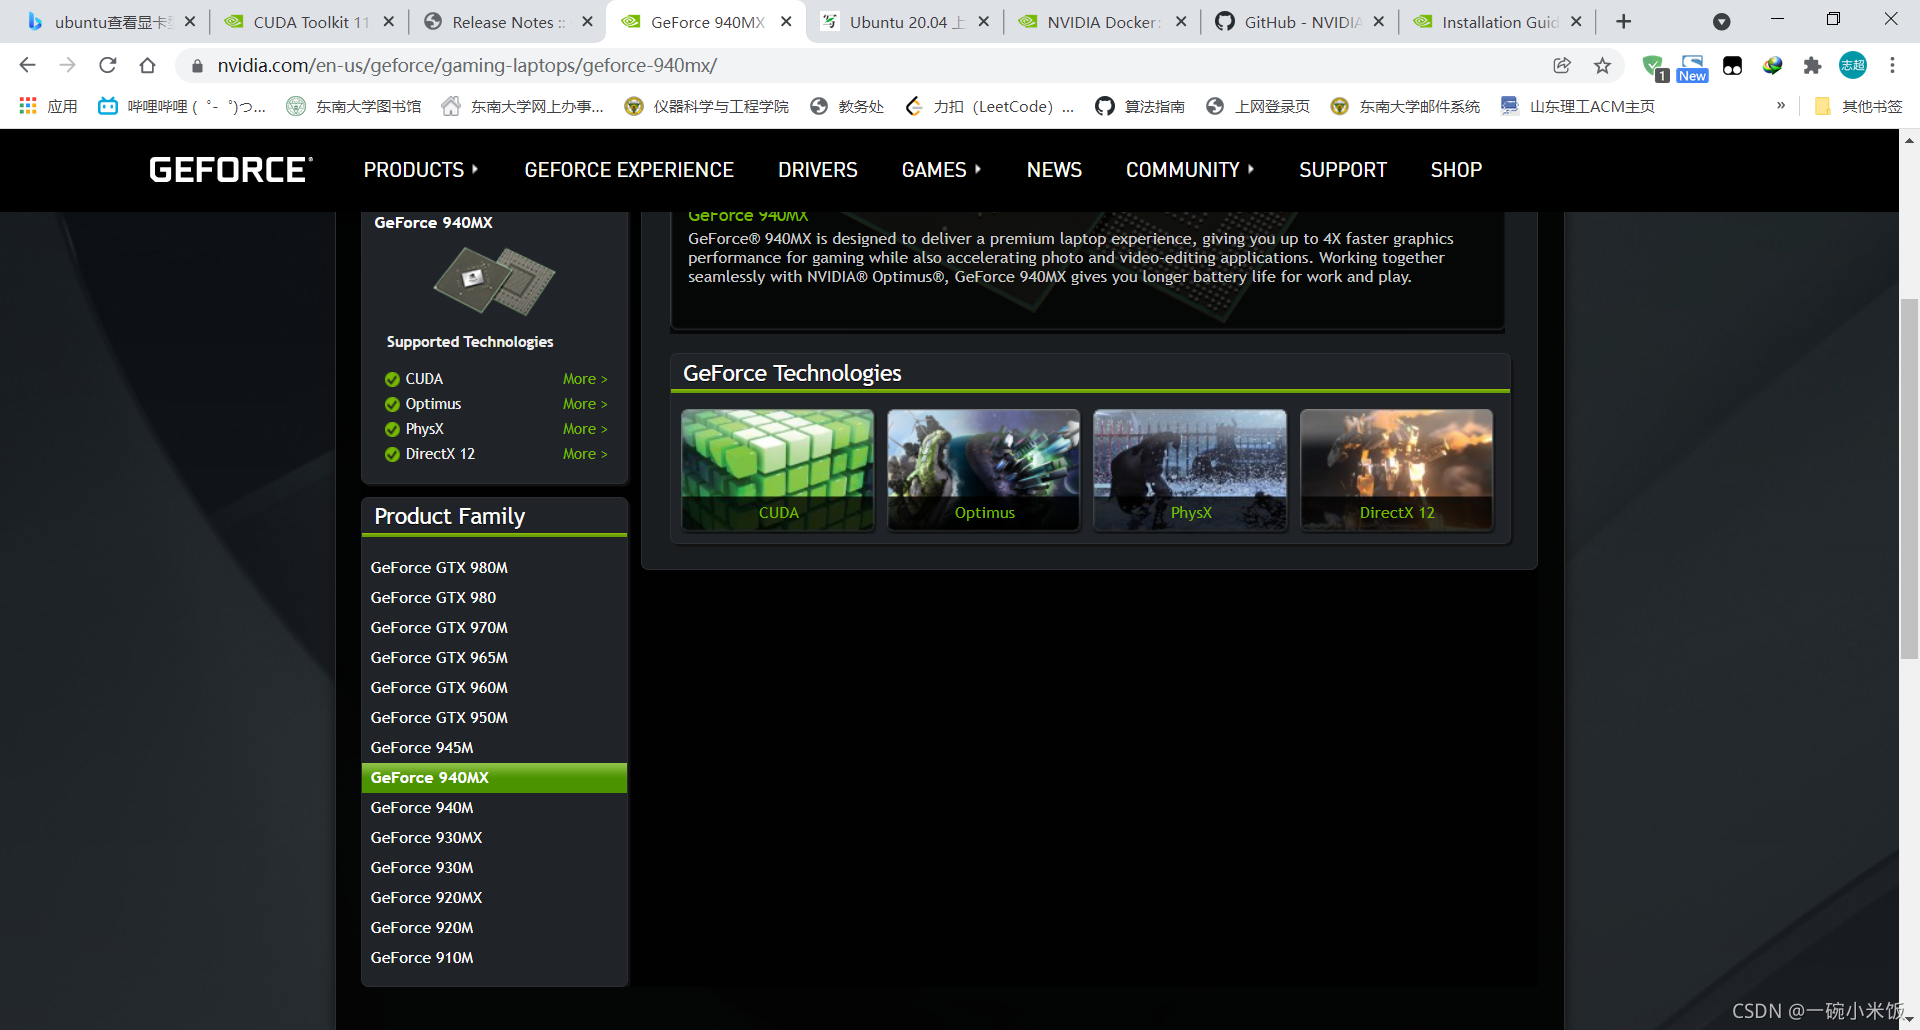1920x1030 pixels.
Task: Close the Release Notes tab
Action: 587,21
